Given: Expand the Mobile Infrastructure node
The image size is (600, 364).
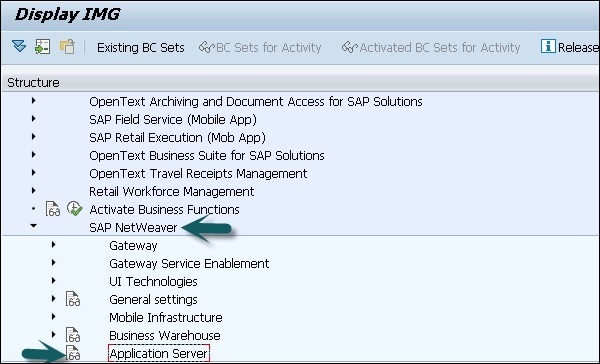Looking at the screenshot, I should pyautogui.click(x=54, y=317).
